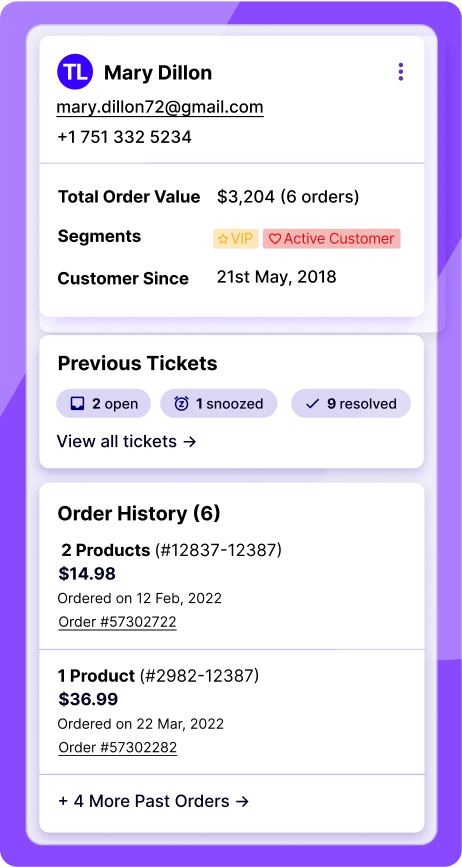The height and width of the screenshot is (867, 462).
Task: Click the star icon in VIP tag
Action: pyautogui.click(x=223, y=239)
